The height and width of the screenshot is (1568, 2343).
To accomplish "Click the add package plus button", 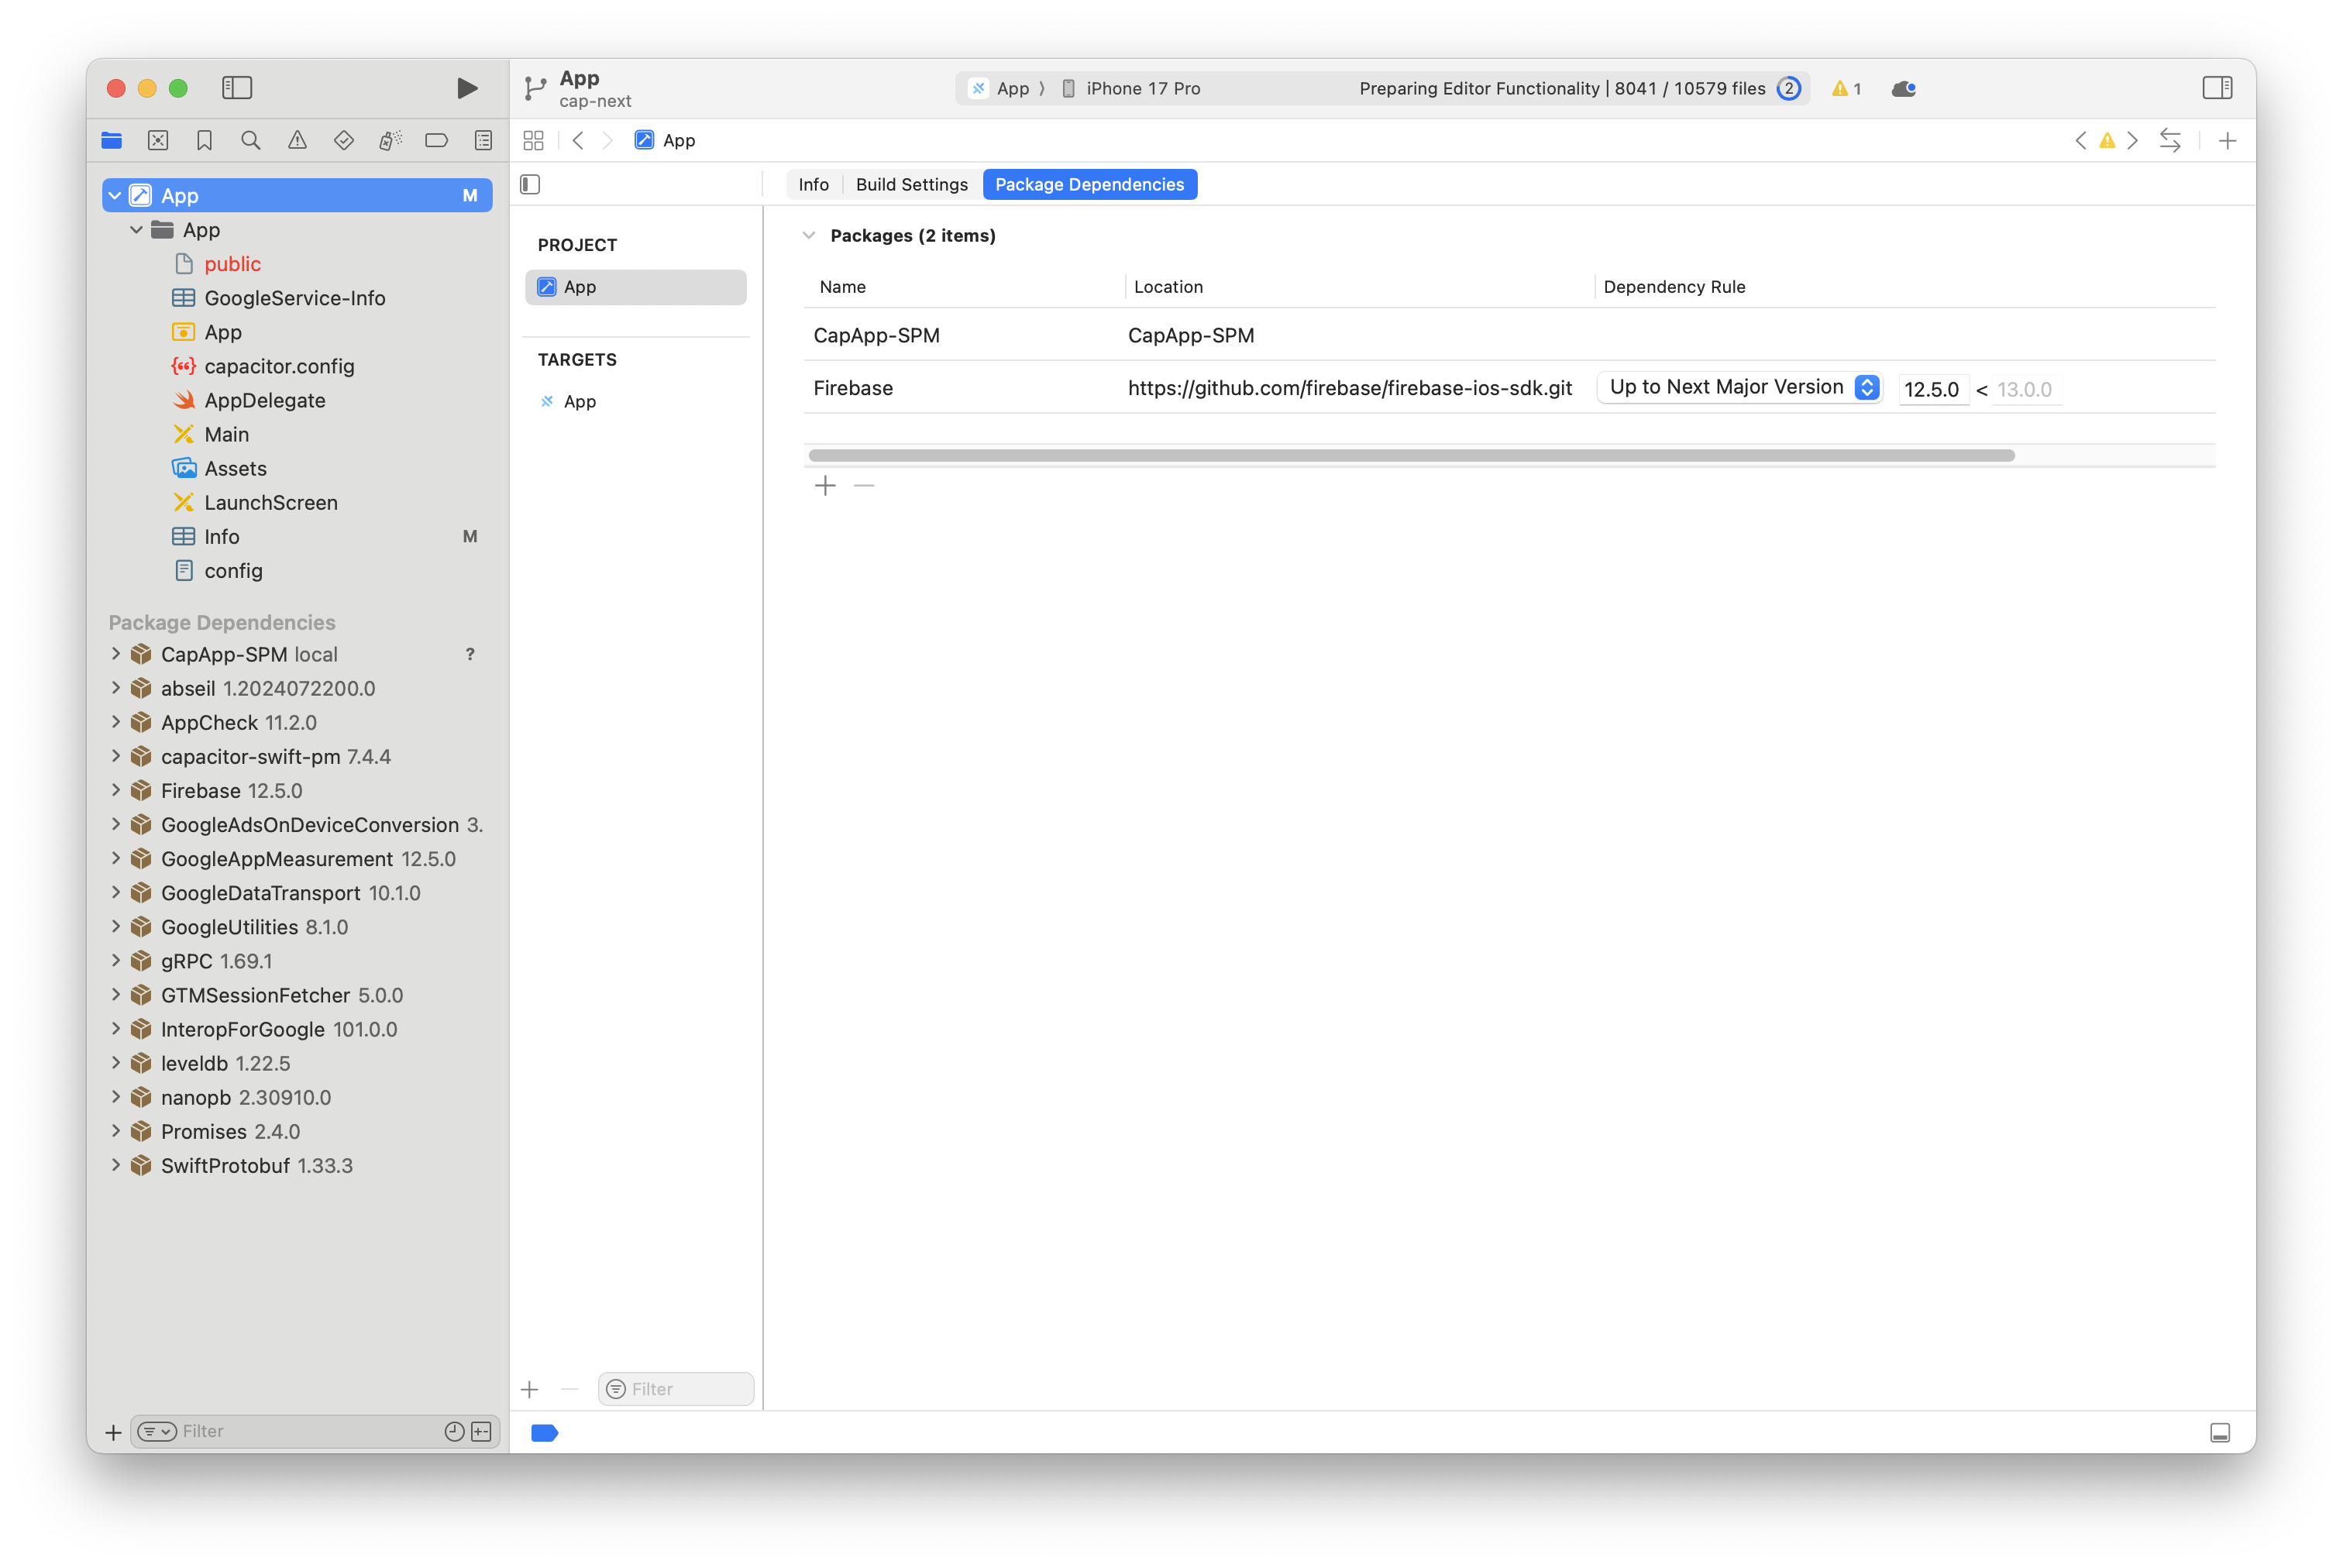I will click(825, 487).
